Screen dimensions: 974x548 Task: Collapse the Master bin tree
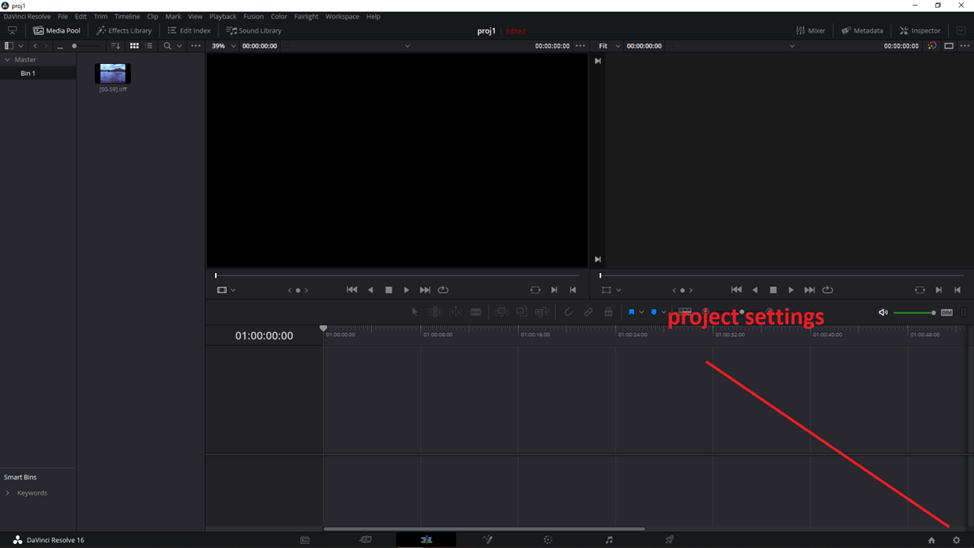click(7, 60)
